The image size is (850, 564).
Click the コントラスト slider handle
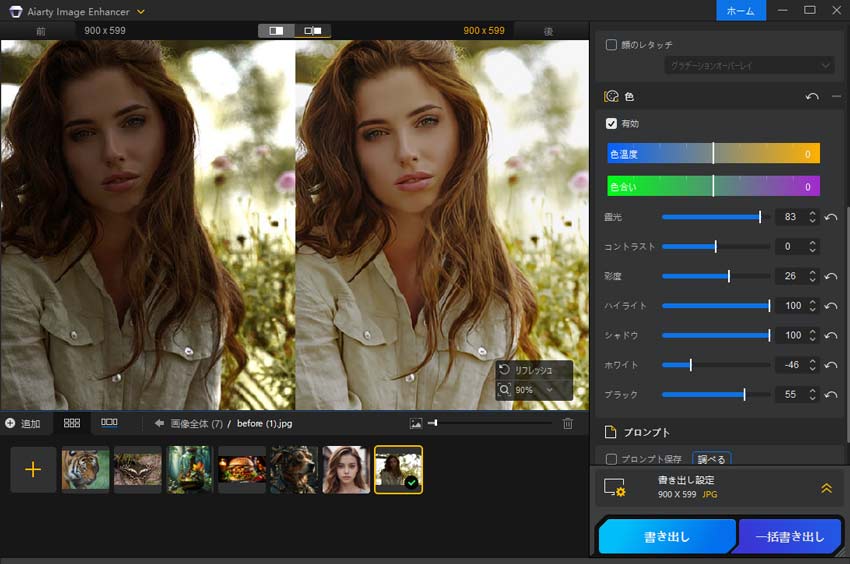(x=716, y=247)
